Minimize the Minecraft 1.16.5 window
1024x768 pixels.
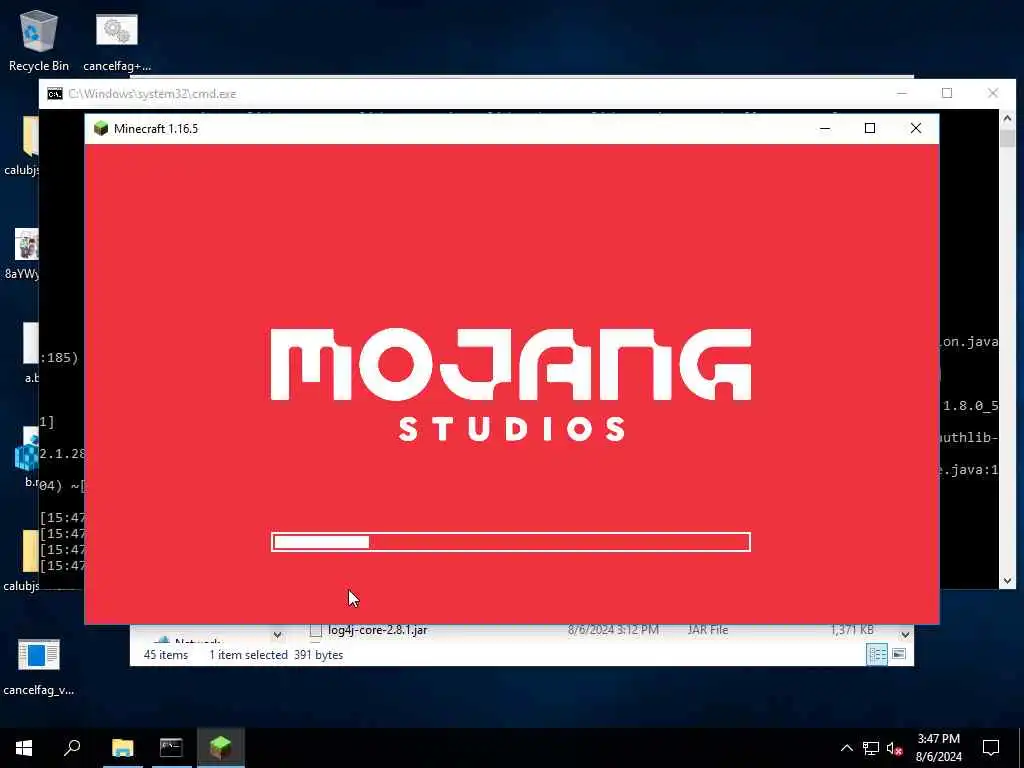tap(825, 128)
